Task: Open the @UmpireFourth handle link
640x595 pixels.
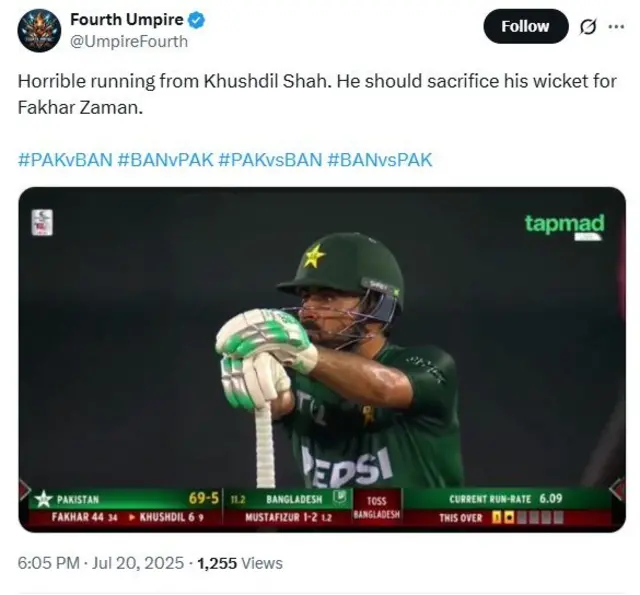Action: coord(127,41)
